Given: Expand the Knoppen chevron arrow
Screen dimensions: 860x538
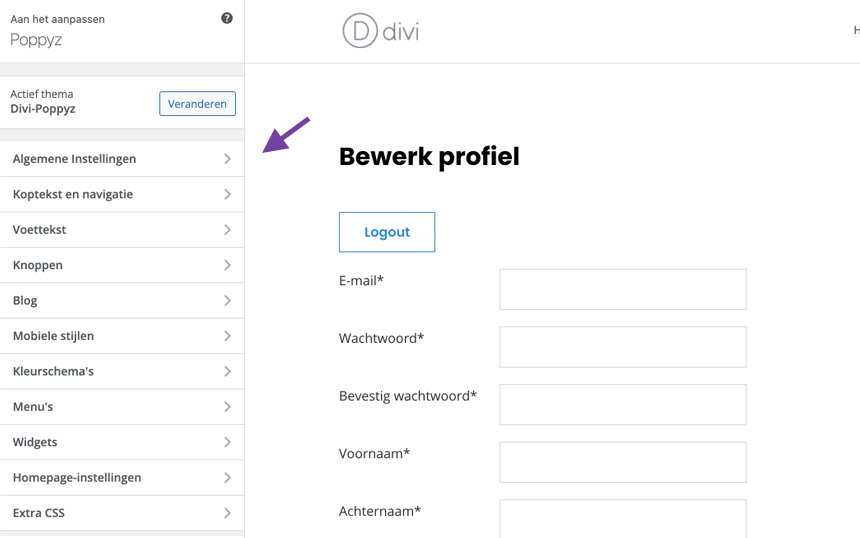Looking at the screenshot, I should click(x=227, y=265).
